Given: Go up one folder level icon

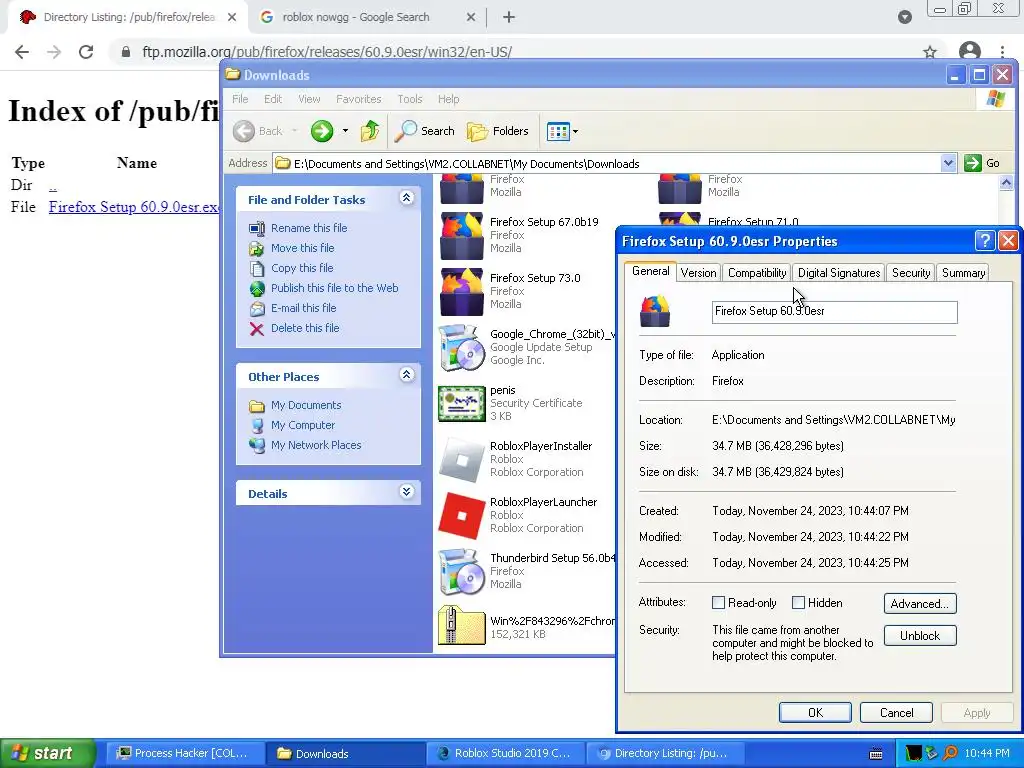Looking at the screenshot, I should click(x=370, y=131).
